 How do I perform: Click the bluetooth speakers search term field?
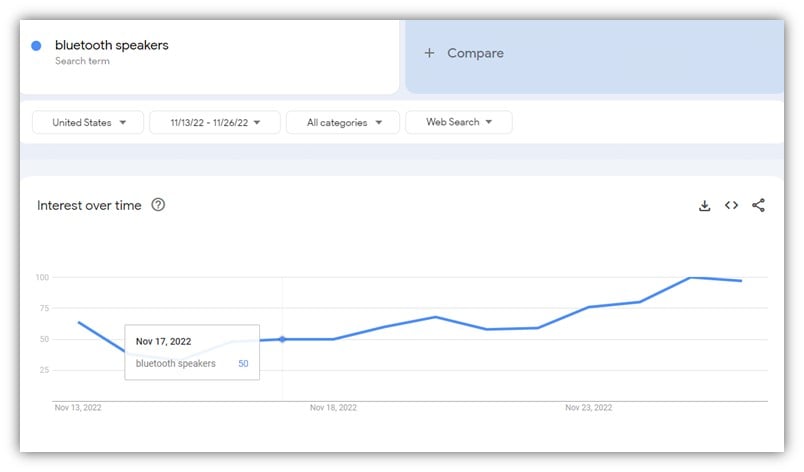[111, 45]
